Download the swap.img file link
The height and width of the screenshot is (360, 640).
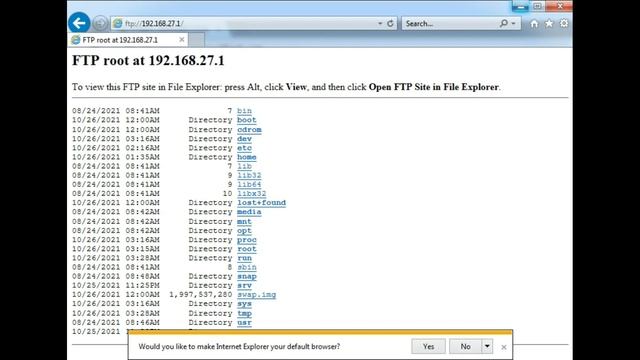[x=256, y=295]
